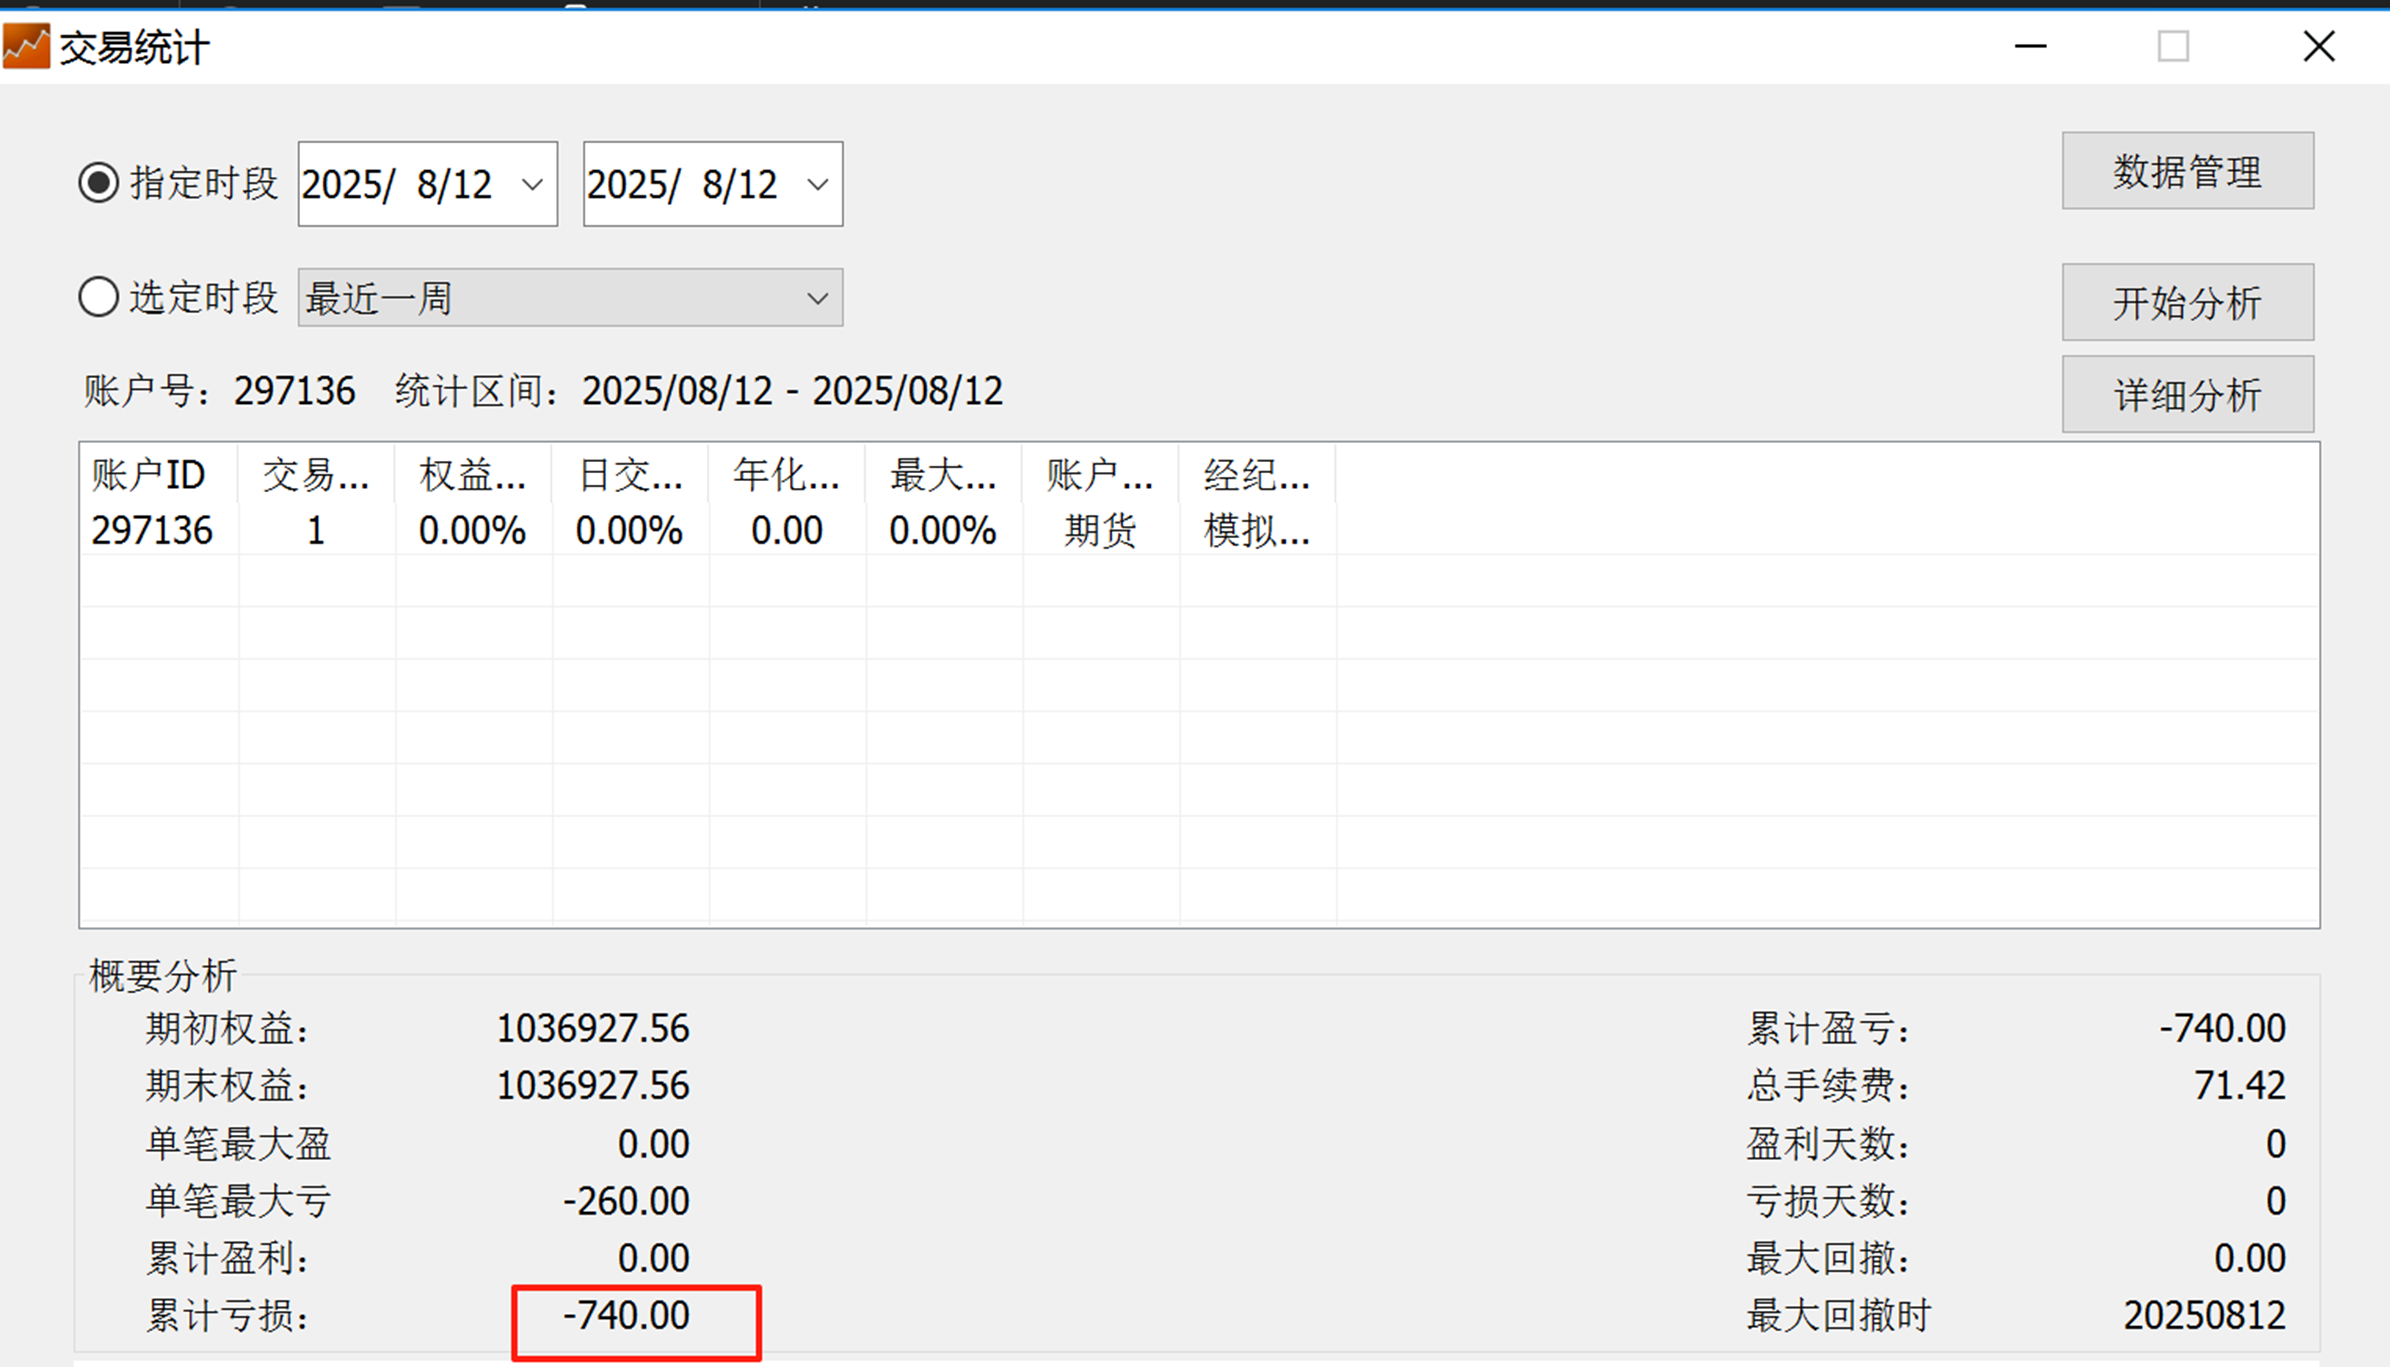Minimize the 交易统计 window
Screen dimensions: 2390x1367
(2030, 46)
